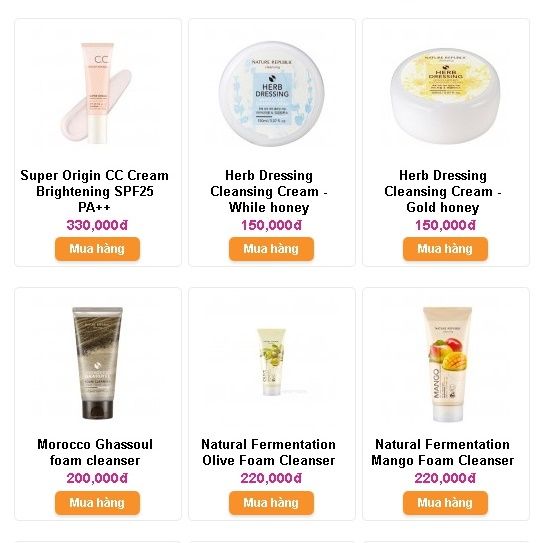Open Herb Dressing Cleansing Cream While honey title

pyautogui.click(x=269, y=191)
